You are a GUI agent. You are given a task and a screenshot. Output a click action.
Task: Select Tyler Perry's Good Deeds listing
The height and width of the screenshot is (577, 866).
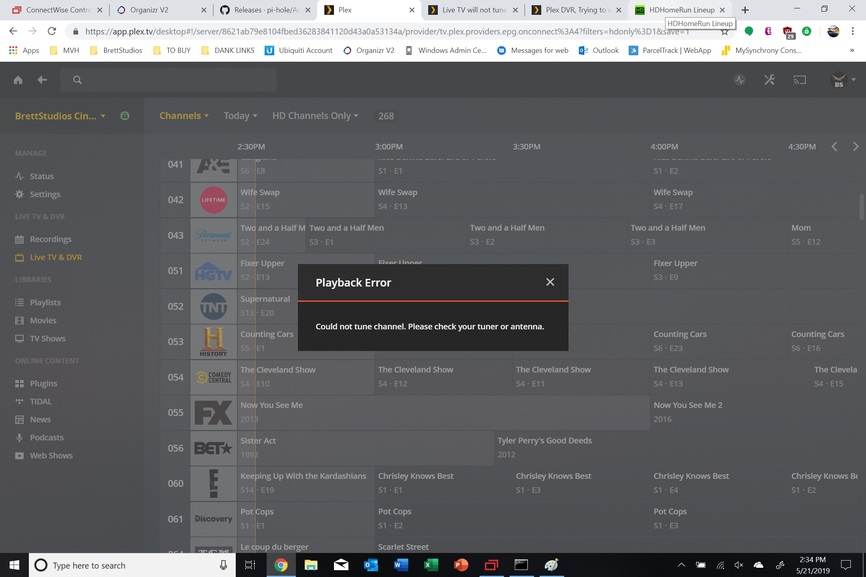[x=677, y=447]
